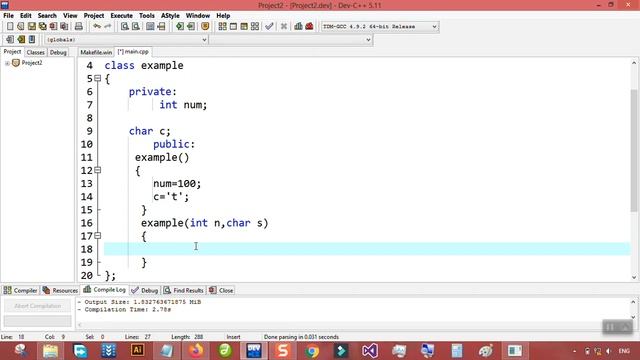Collapse the code fold at line 17

point(98,236)
